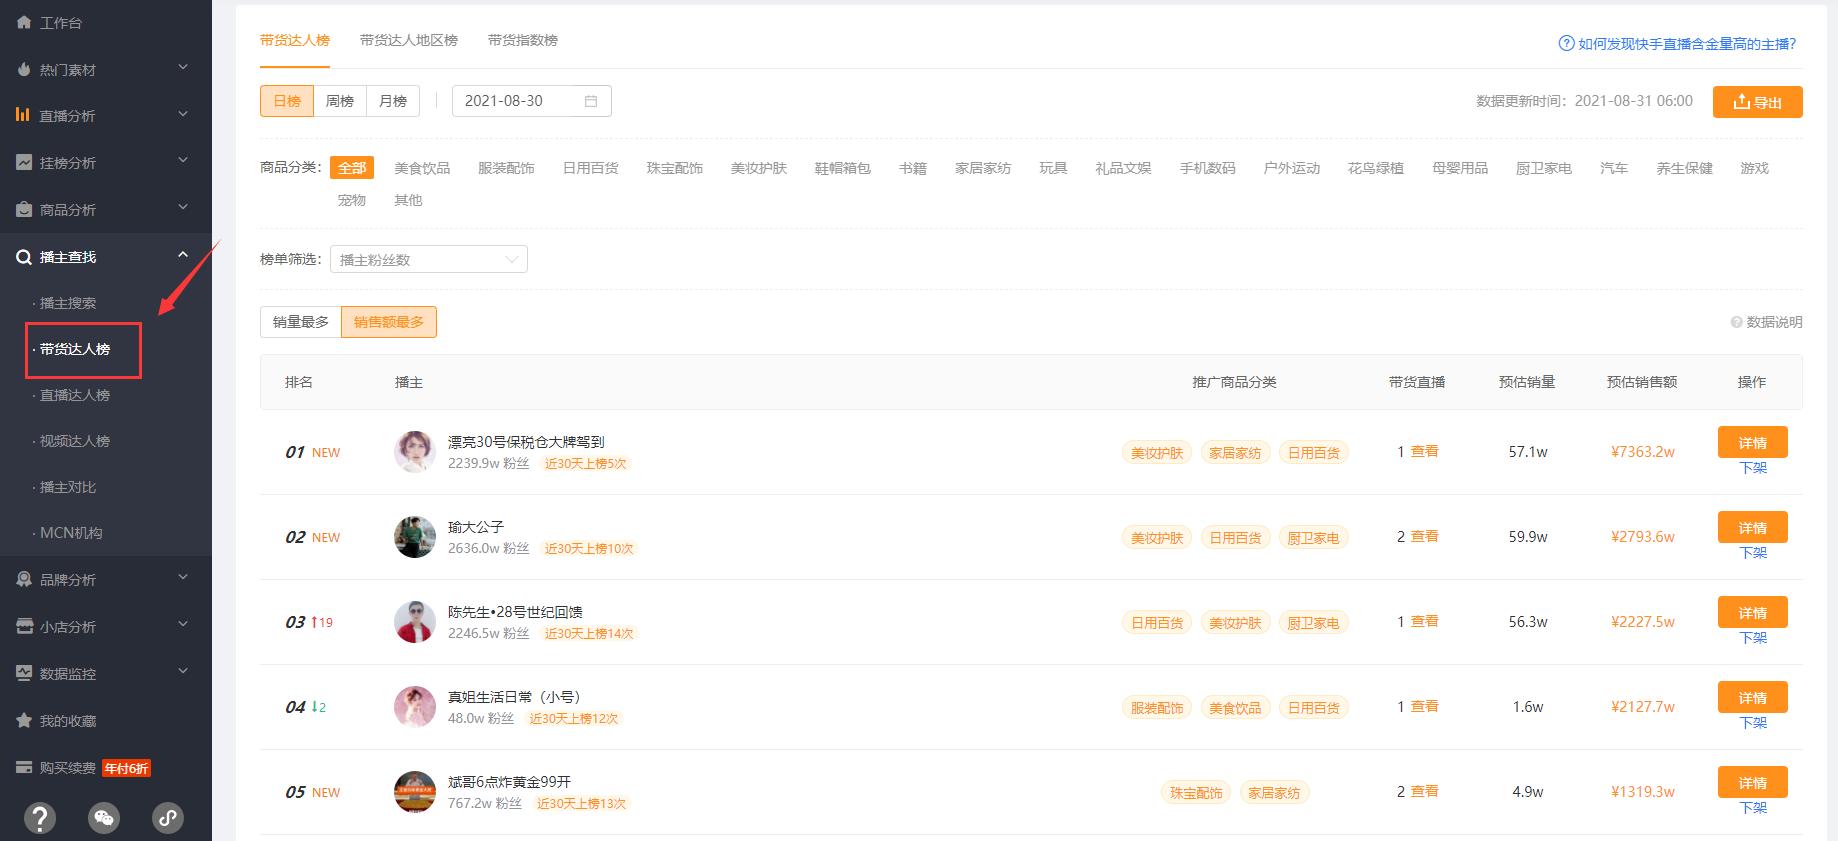Open the 播主粉丝数 filter dropdown
This screenshot has width=1838, height=841.
[429, 260]
